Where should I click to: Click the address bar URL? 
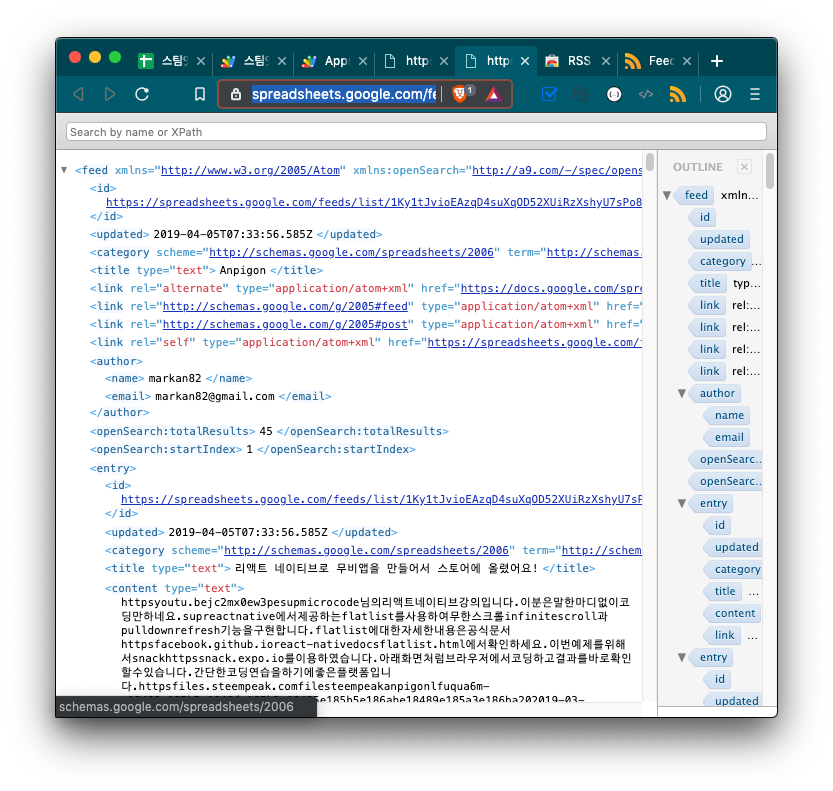pyautogui.click(x=344, y=94)
